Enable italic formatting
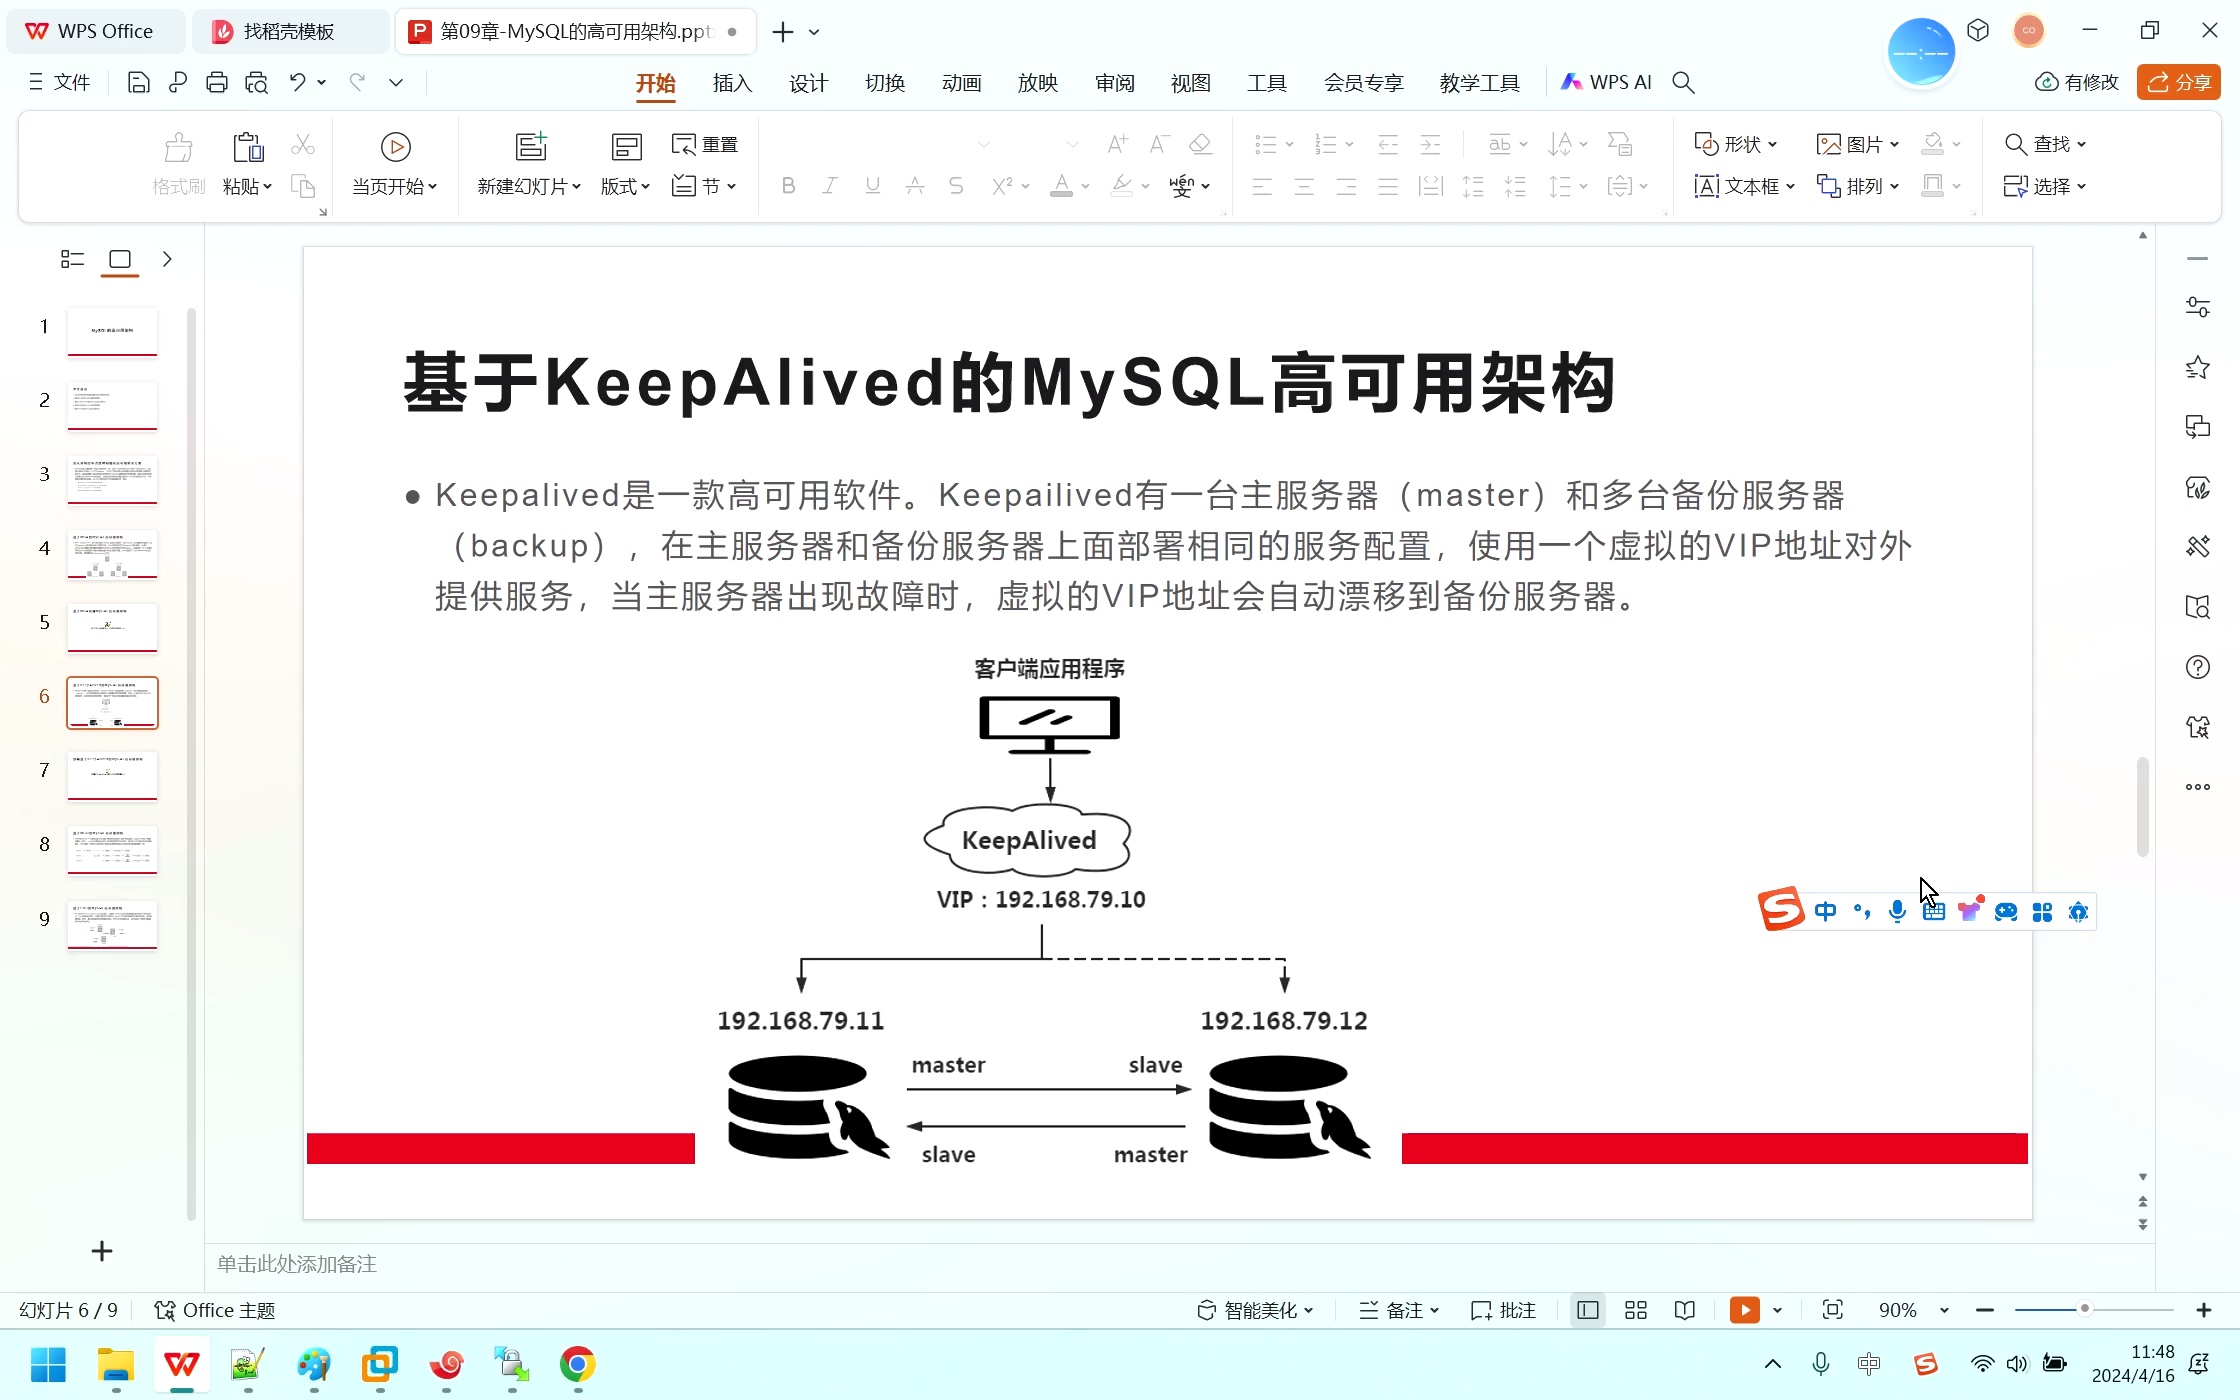Screen dimensions: 2240x1400 pyautogui.click(x=830, y=186)
